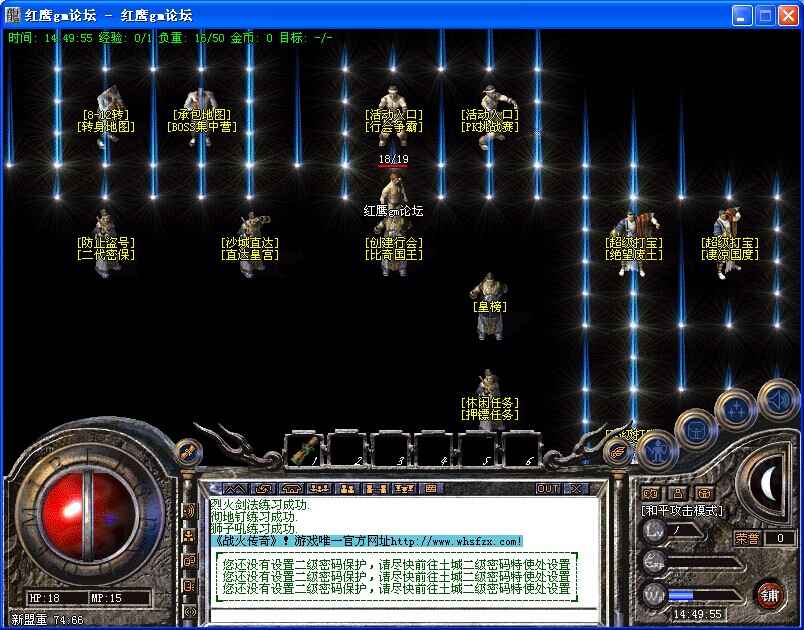Image resolution: width=804 pixels, height=630 pixels.
Task: Click the 沙城直达 NPC label
Action: [x=250, y=243]
